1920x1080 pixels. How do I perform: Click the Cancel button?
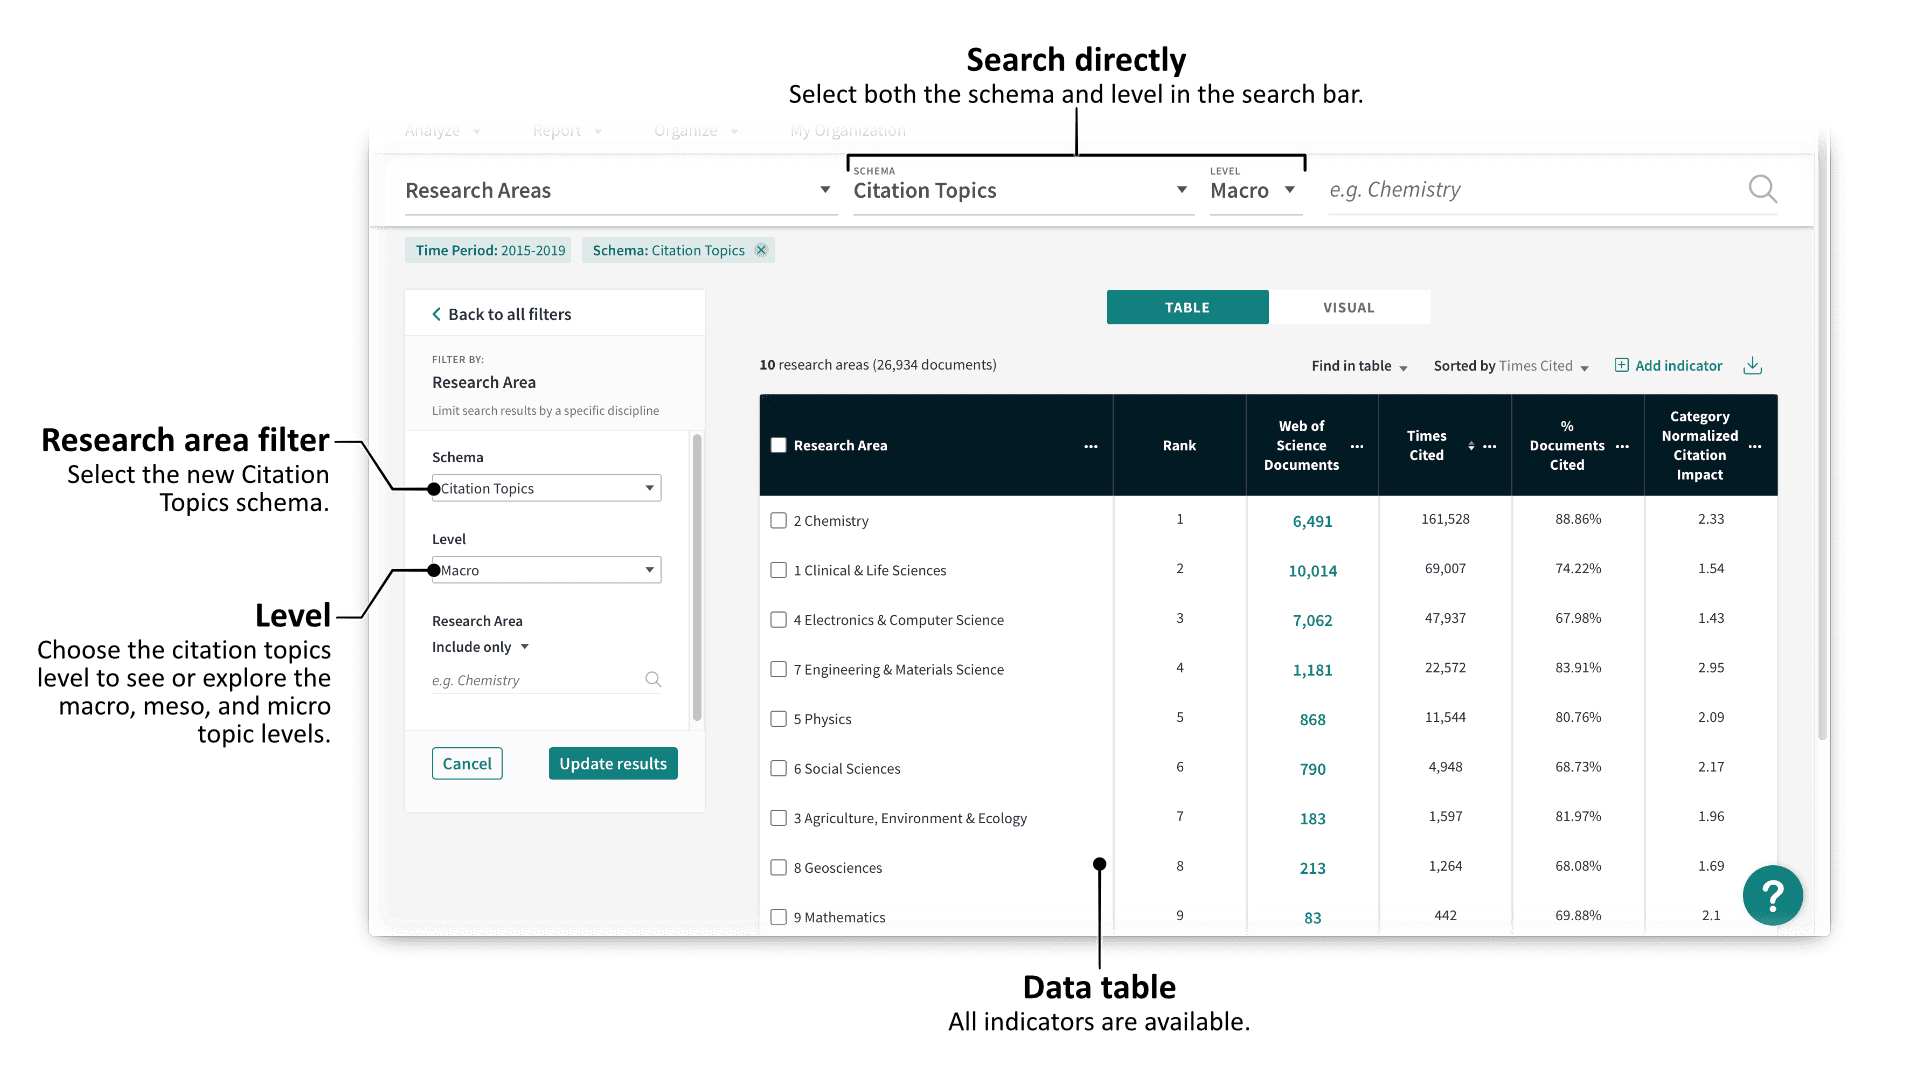(467, 763)
